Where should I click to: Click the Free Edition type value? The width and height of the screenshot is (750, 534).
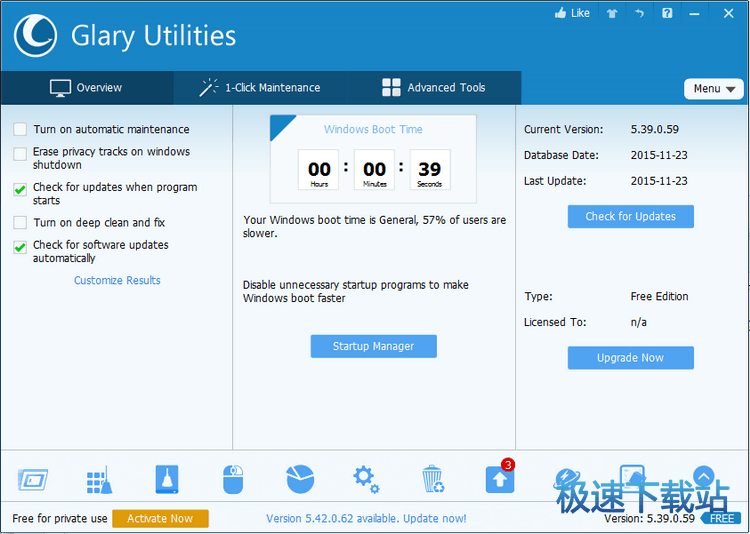tap(659, 297)
